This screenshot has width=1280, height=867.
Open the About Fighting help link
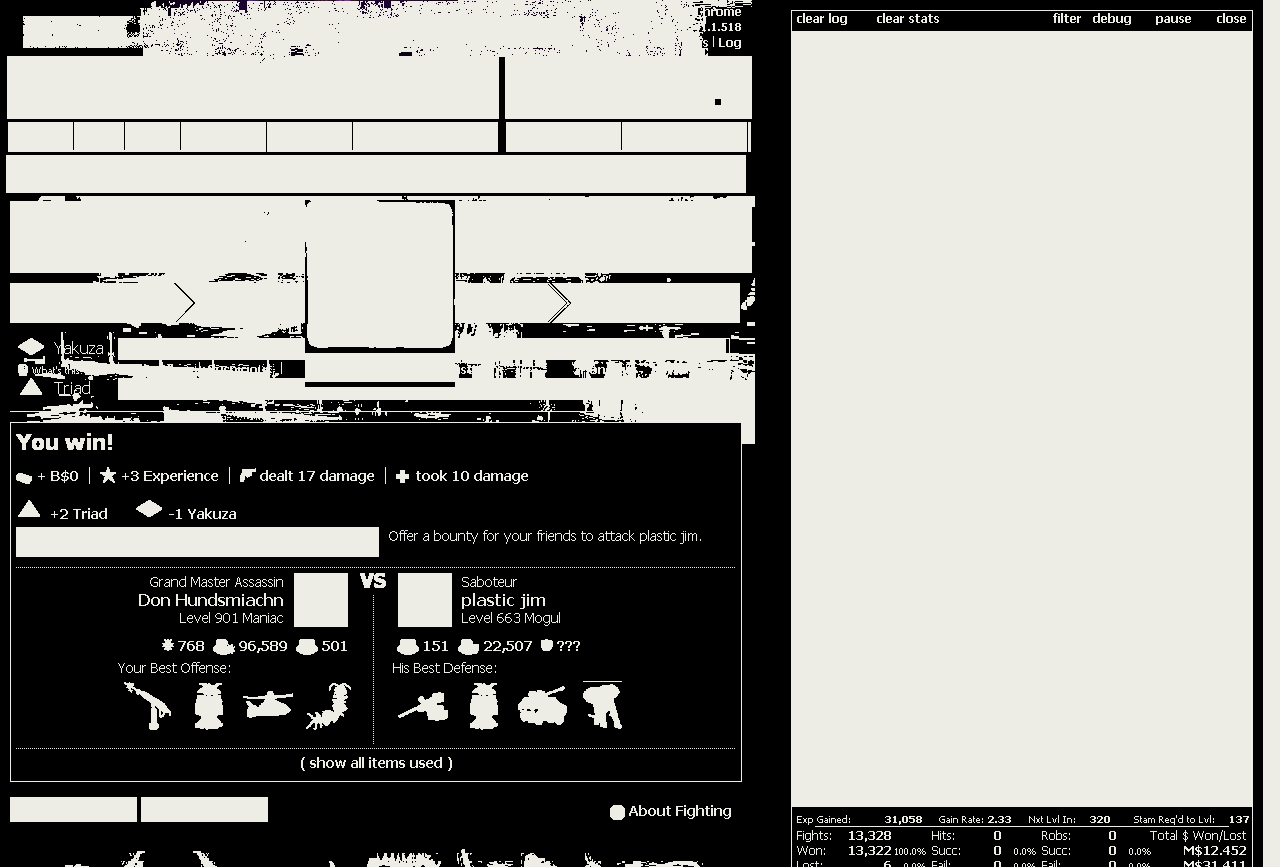(x=680, y=811)
